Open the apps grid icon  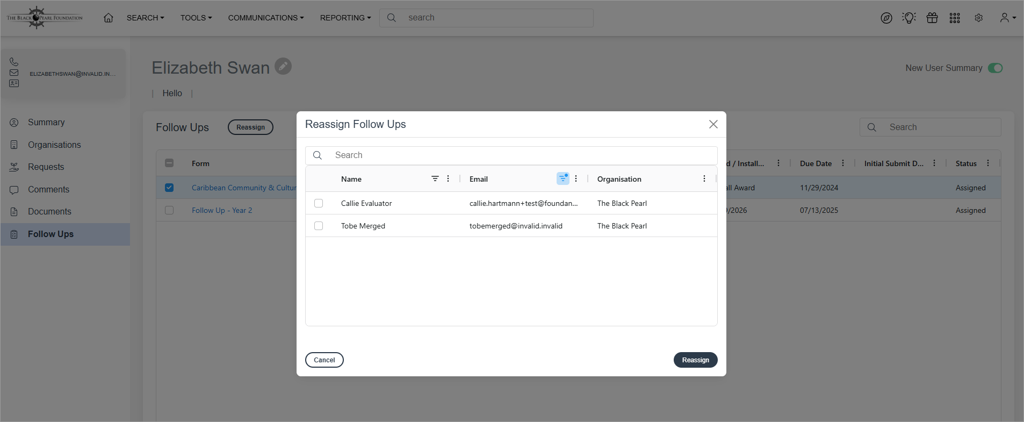tap(955, 18)
